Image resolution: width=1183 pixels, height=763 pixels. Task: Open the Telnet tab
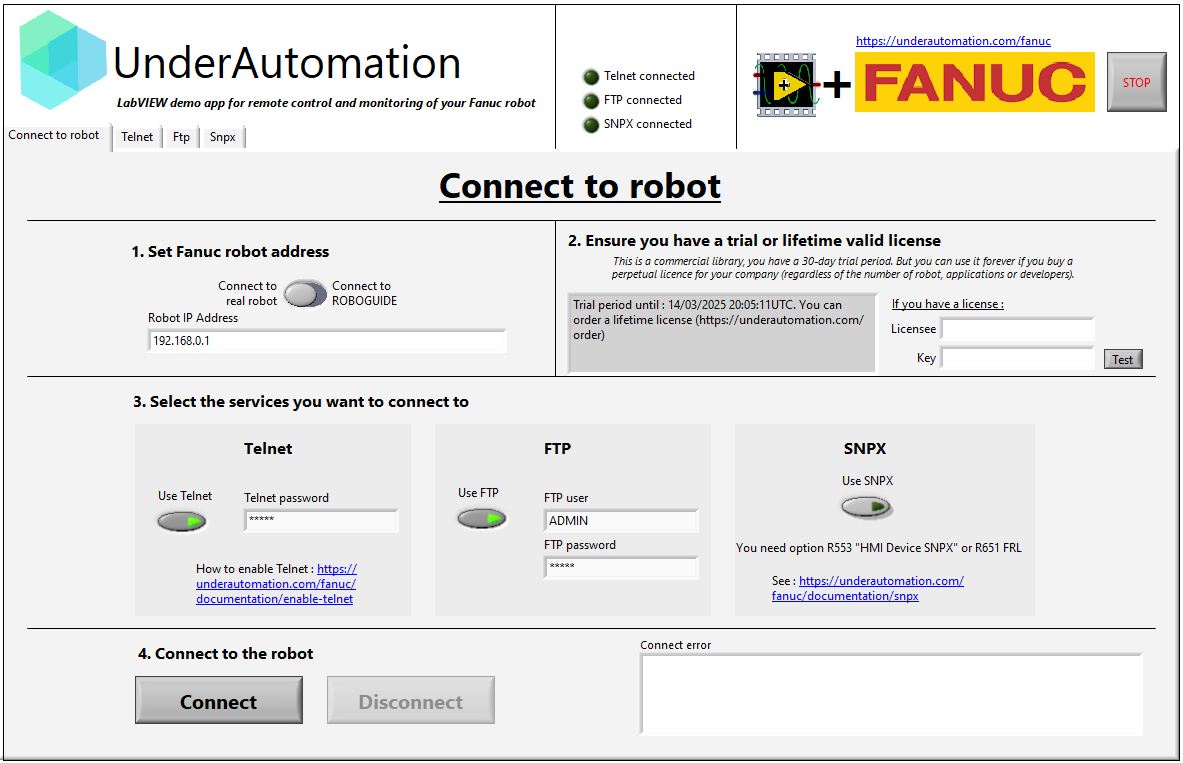tap(137, 137)
